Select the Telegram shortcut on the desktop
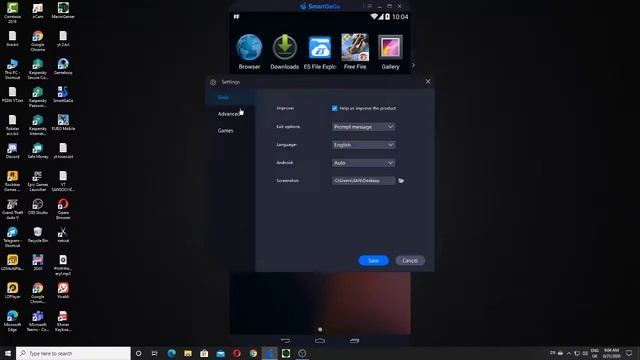640x360 pixels. 13,237
